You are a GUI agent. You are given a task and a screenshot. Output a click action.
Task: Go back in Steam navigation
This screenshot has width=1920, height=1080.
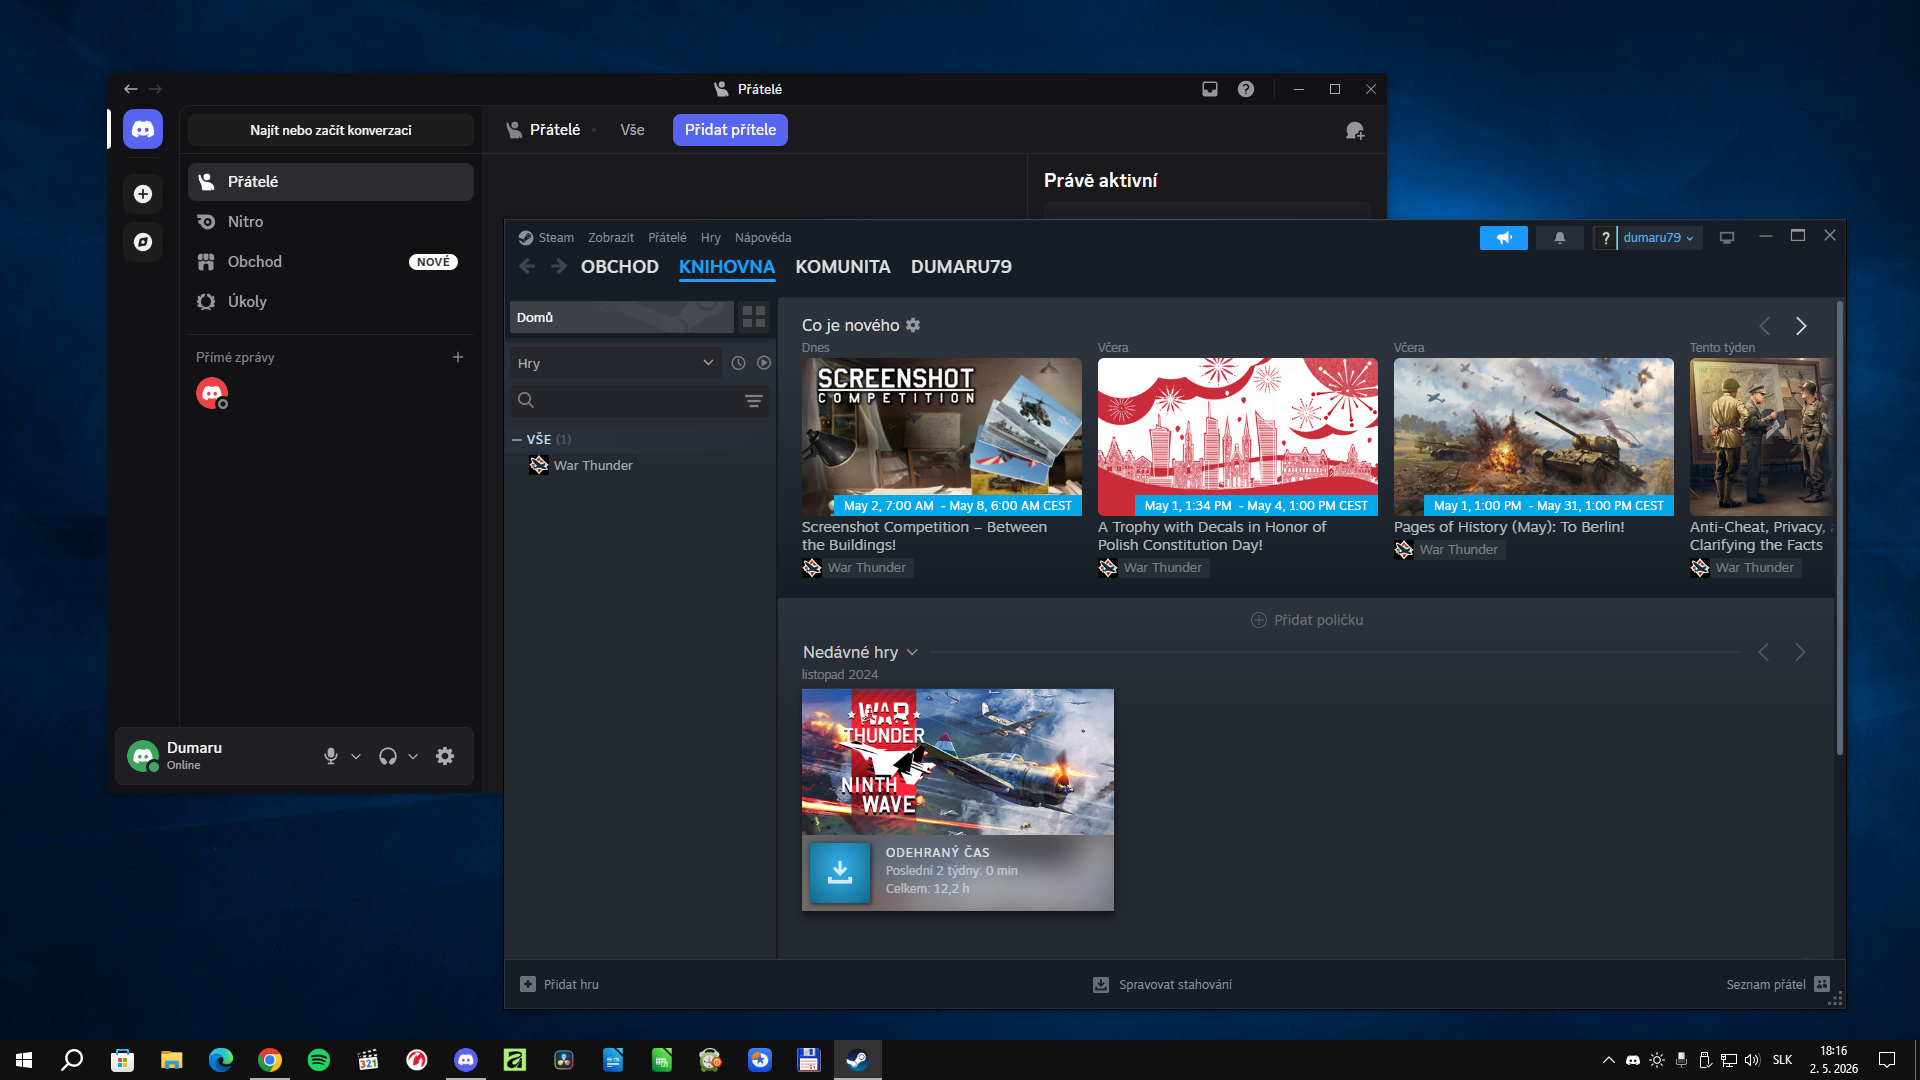(527, 267)
